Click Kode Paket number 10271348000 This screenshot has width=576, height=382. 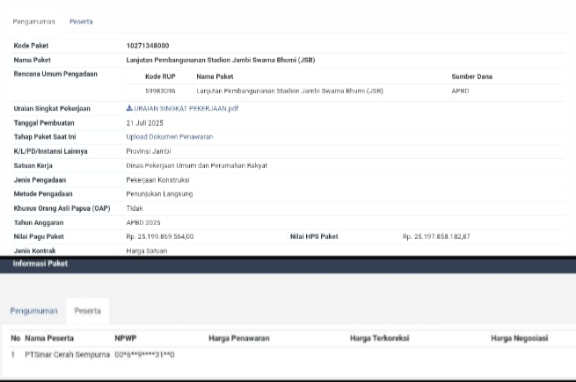148,46
